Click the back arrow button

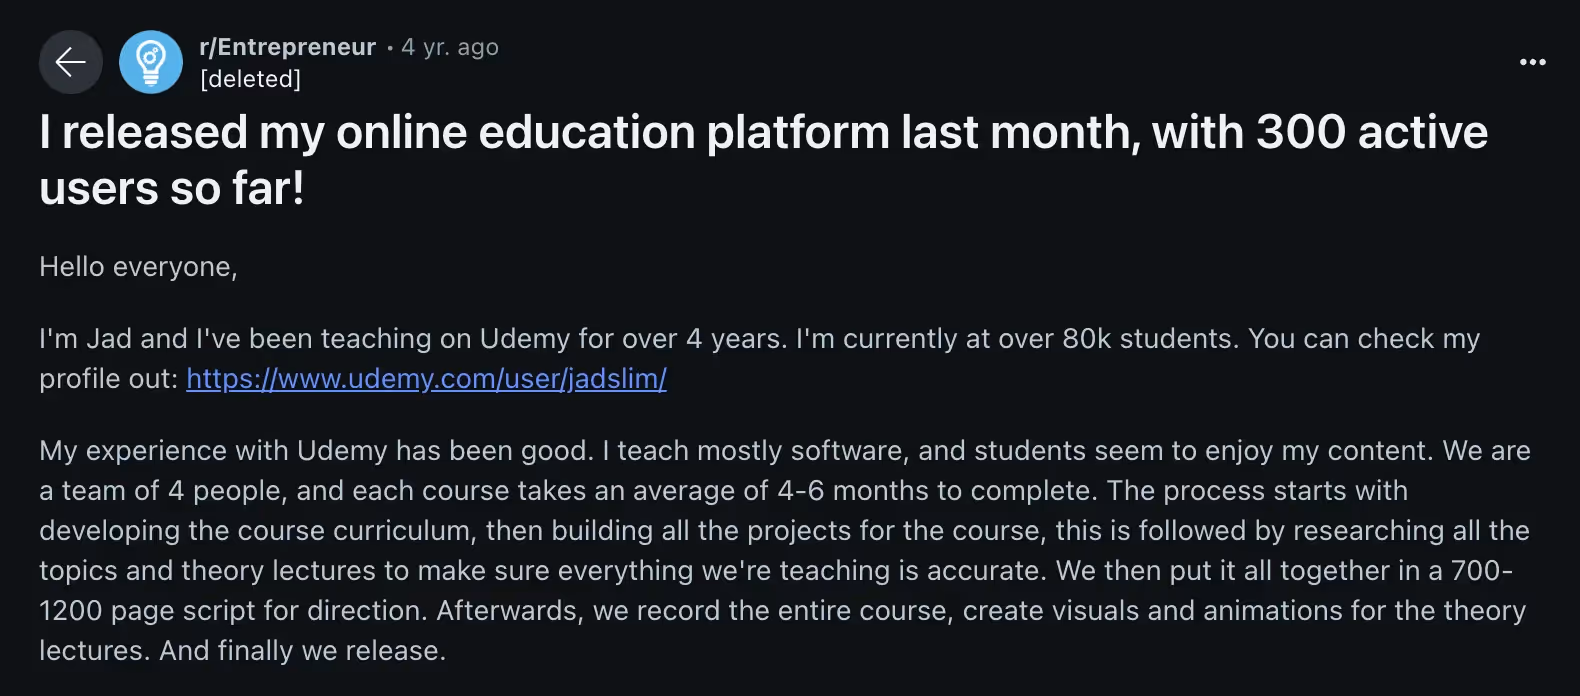tap(71, 62)
